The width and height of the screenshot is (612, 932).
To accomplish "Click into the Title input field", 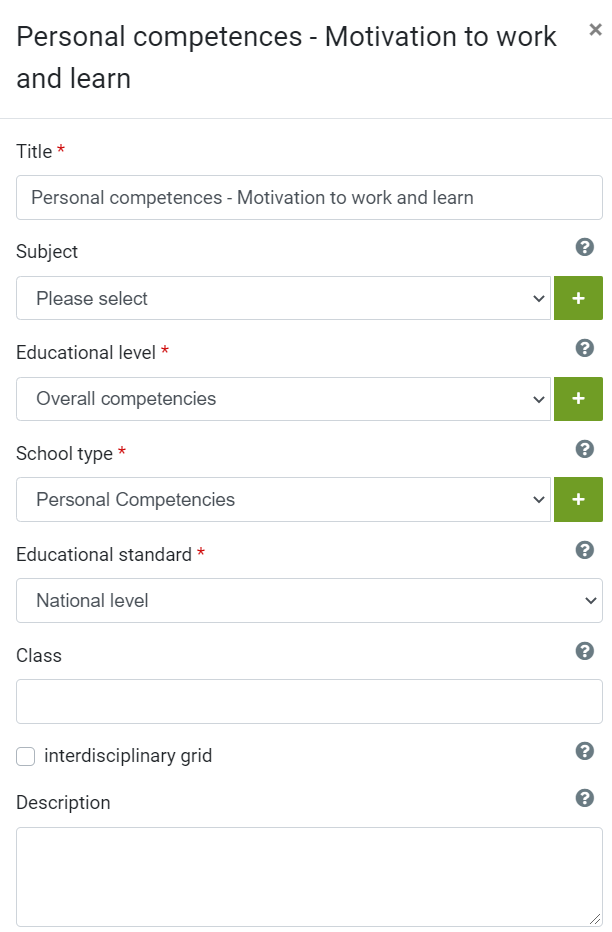I will click(309, 197).
